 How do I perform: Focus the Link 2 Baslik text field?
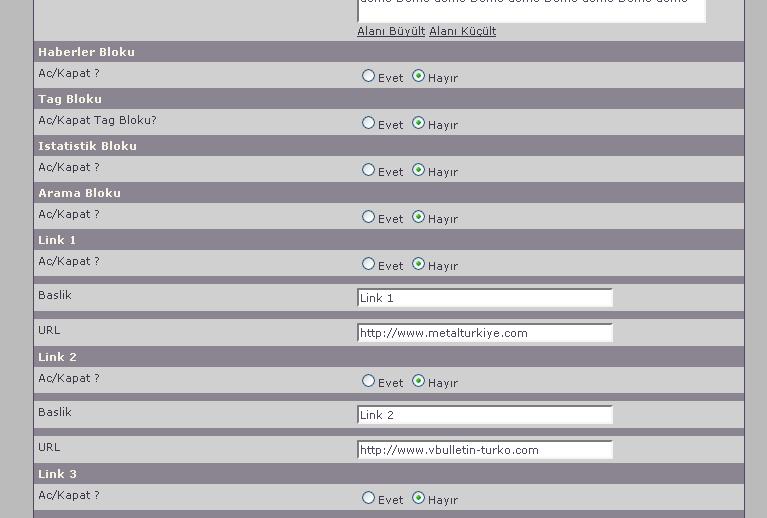485,415
